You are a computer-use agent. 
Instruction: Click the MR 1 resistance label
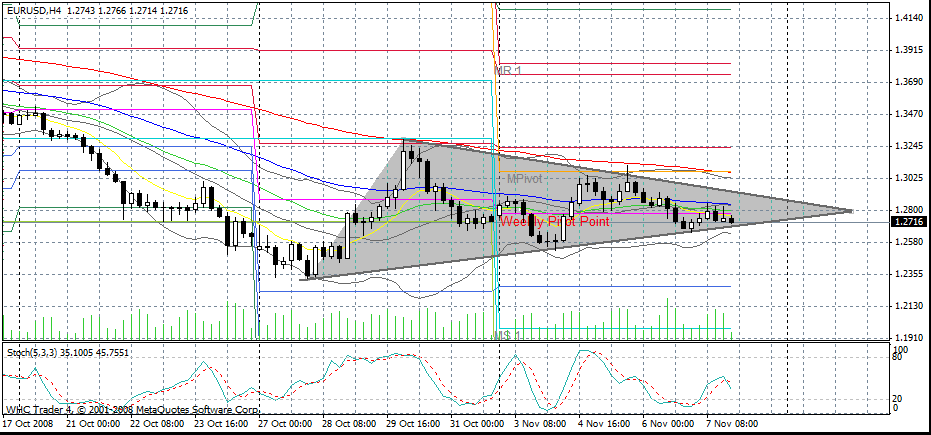coord(509,70)
